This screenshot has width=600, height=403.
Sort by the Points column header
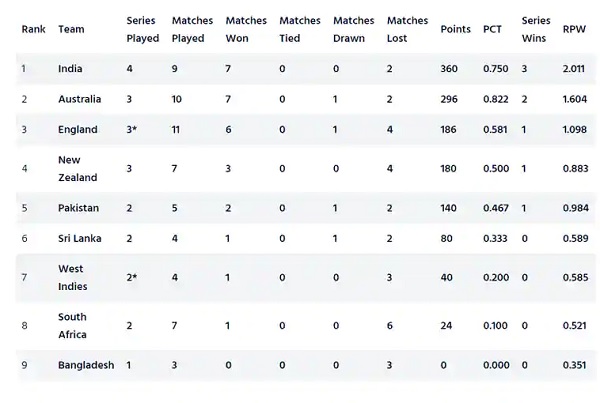coord(455,29)
